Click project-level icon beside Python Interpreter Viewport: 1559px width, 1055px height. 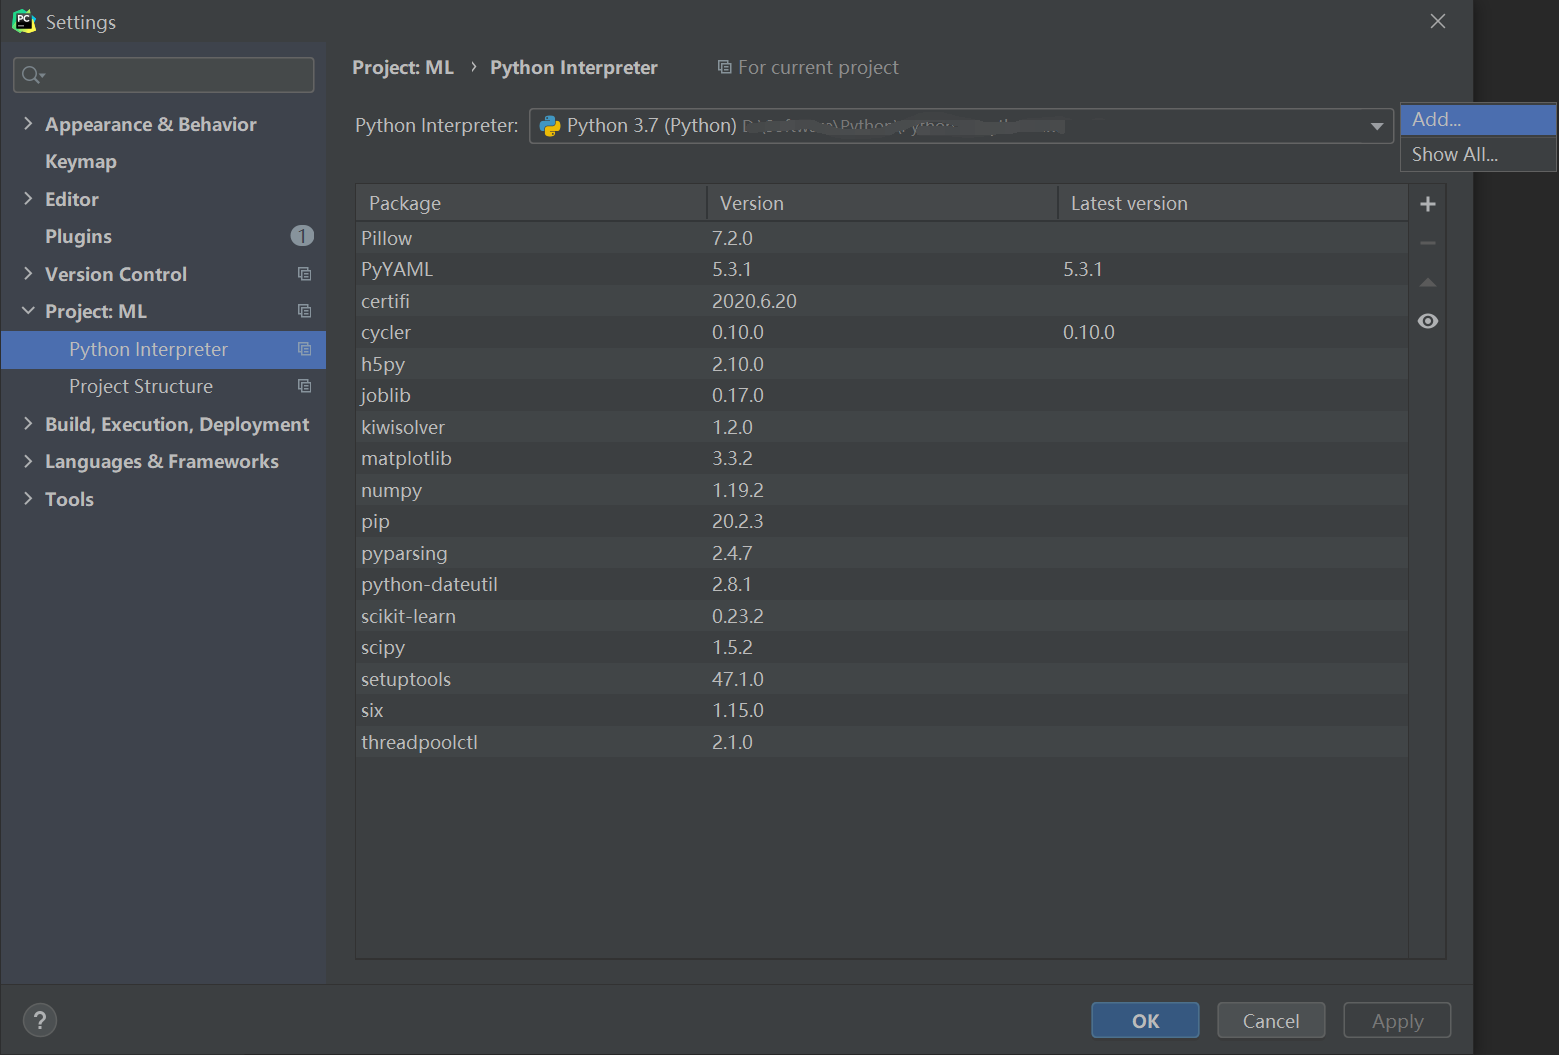coord(305,349)
